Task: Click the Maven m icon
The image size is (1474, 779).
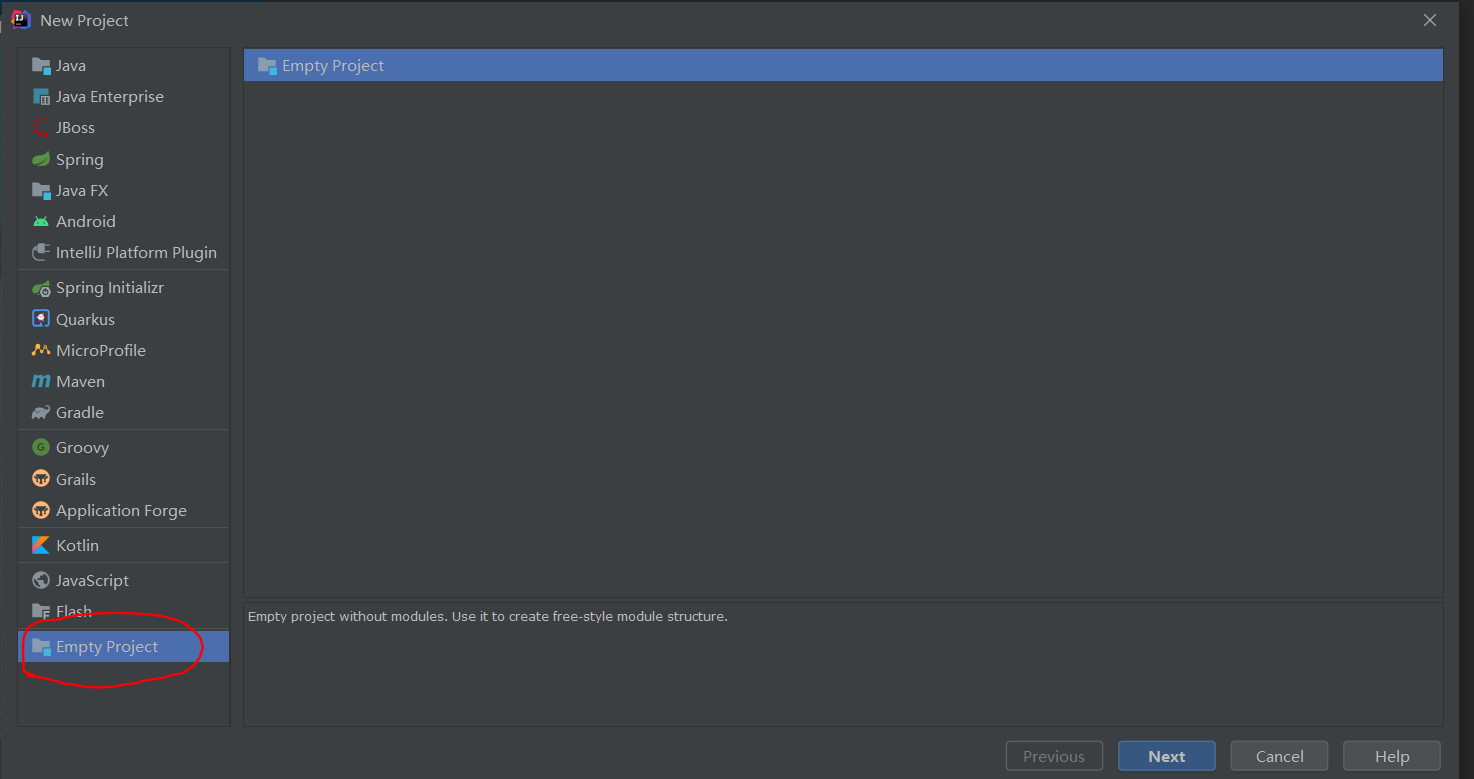Action: (41, 382)
